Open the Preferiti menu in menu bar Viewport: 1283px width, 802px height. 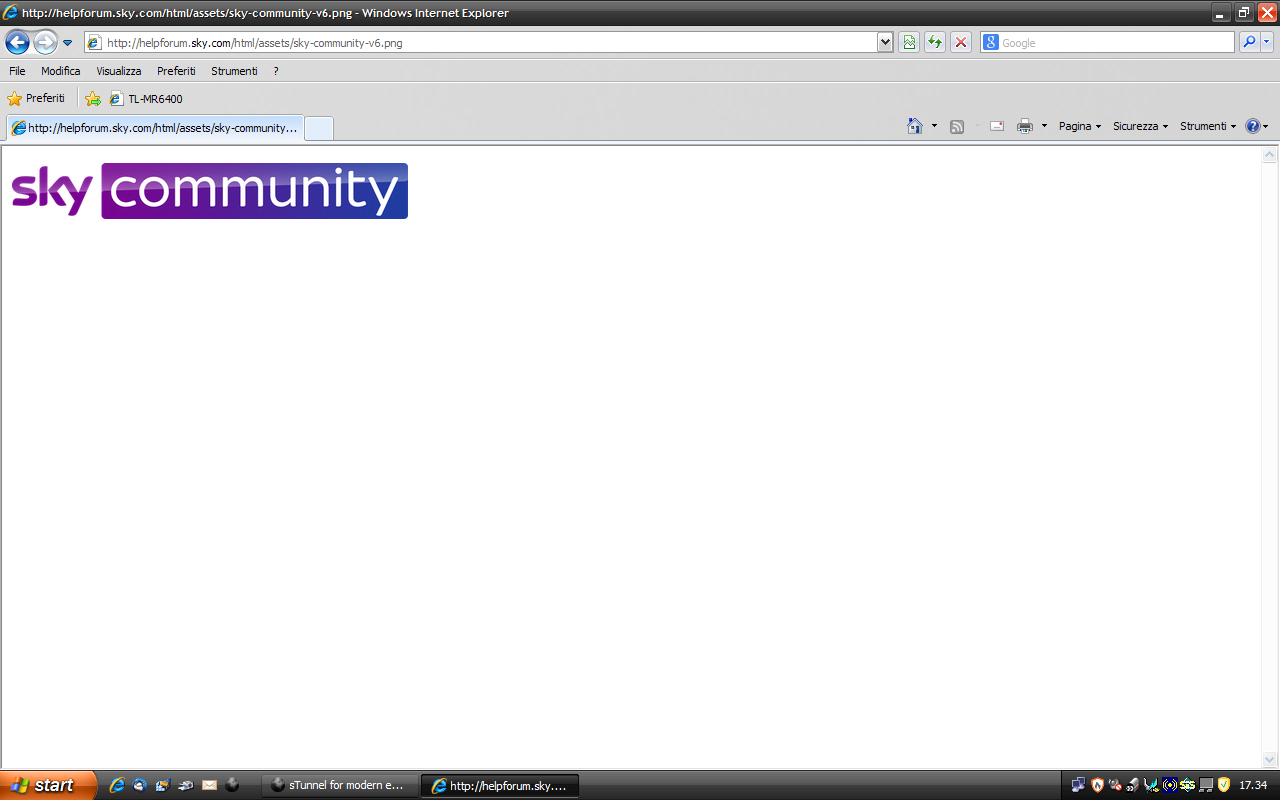[176, 71]
